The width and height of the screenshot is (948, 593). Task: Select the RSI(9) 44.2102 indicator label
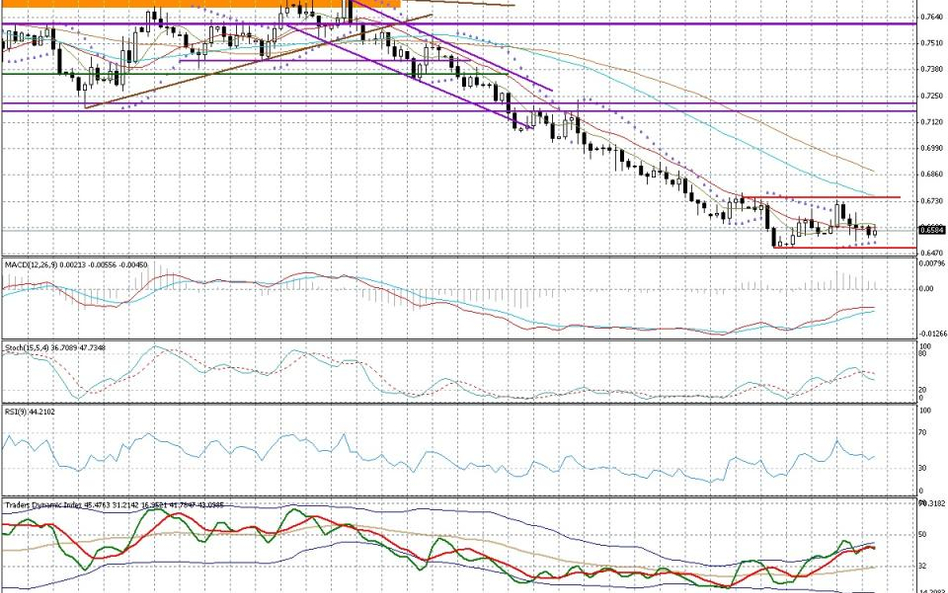[30, 412]
